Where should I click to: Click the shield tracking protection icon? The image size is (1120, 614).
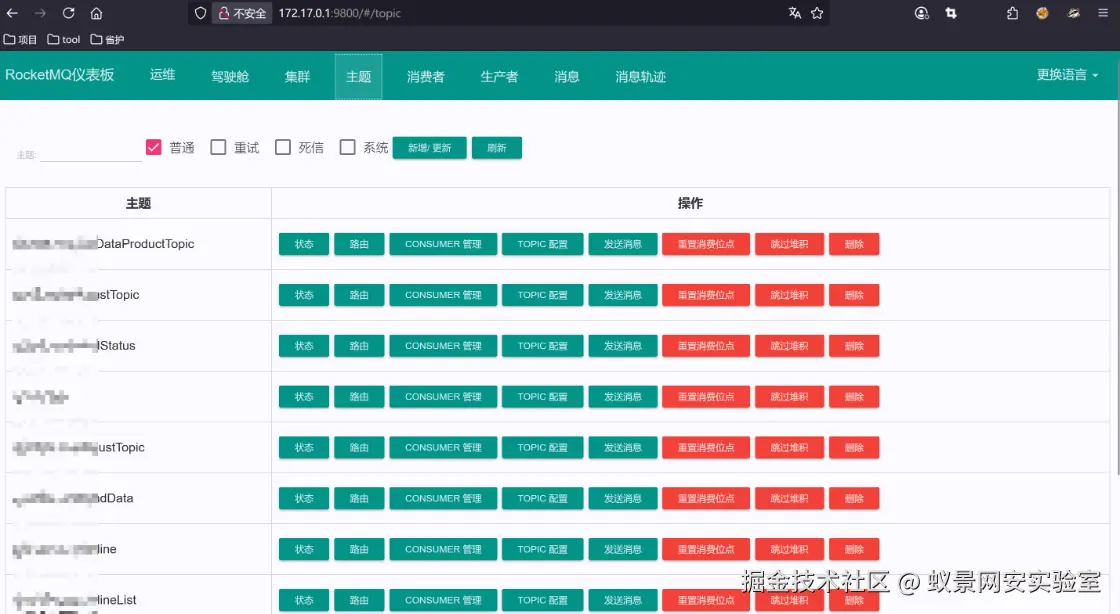201,13
